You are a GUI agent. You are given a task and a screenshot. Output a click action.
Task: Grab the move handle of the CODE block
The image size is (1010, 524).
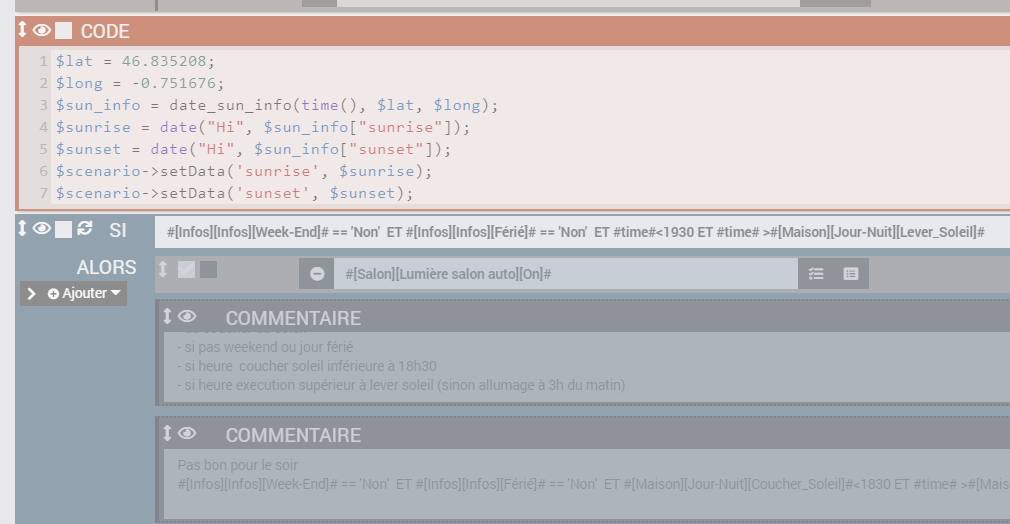pyautogui.click(x=22, y=30)
